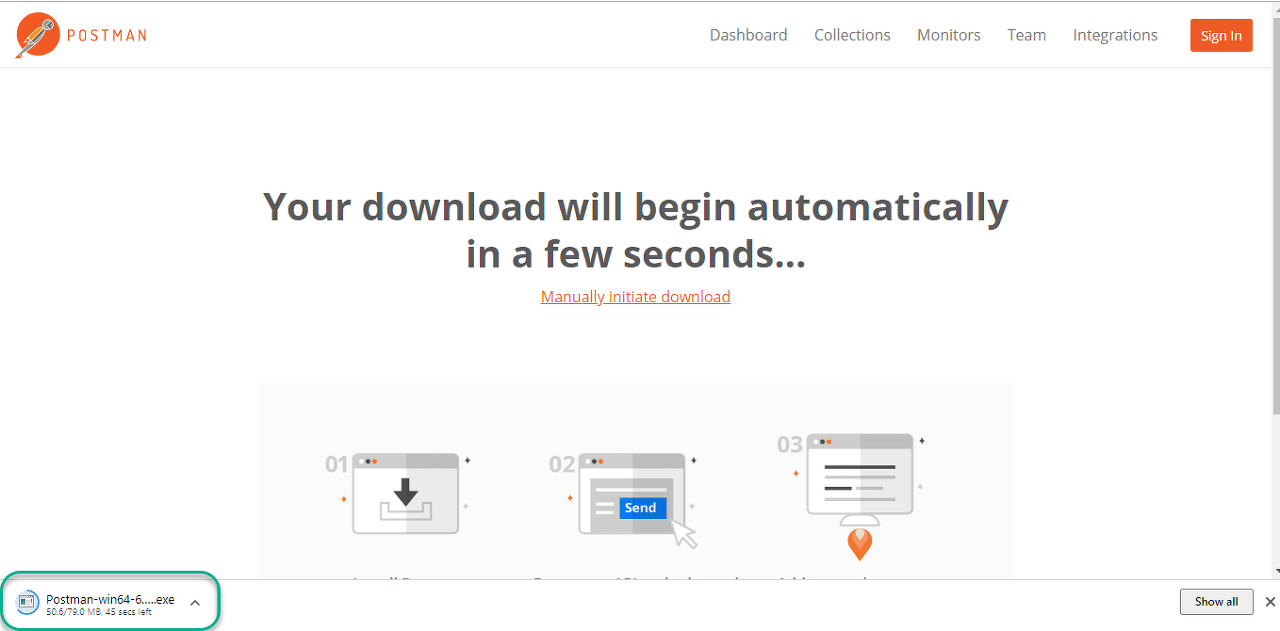Close the downloads bar
The width and height of the screenshot is (1280, 631).
pyautogui.click(x=1270, y=601)
